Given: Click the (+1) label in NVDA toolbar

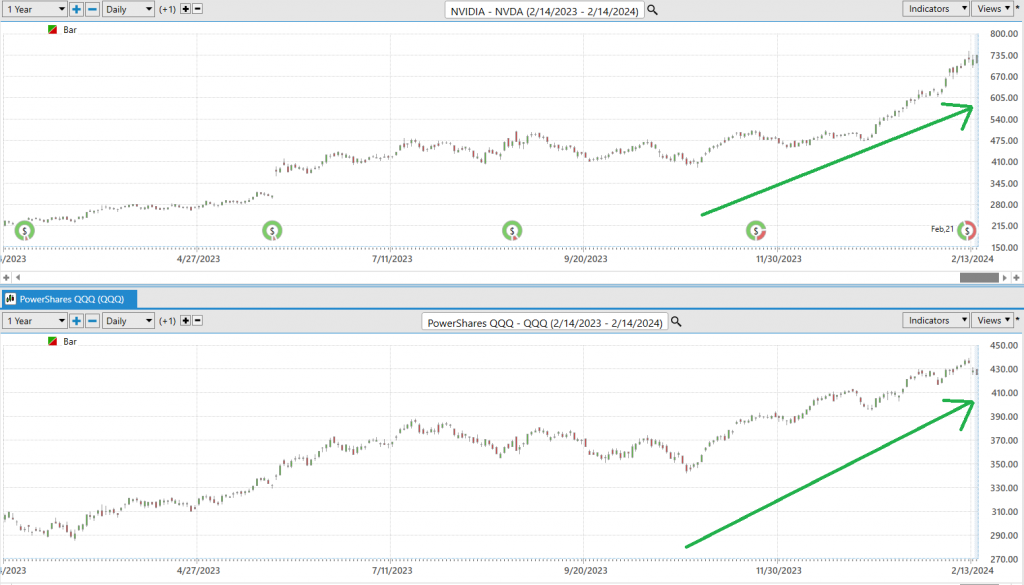Looking at the screenshot, I should [x=168, y=9].
